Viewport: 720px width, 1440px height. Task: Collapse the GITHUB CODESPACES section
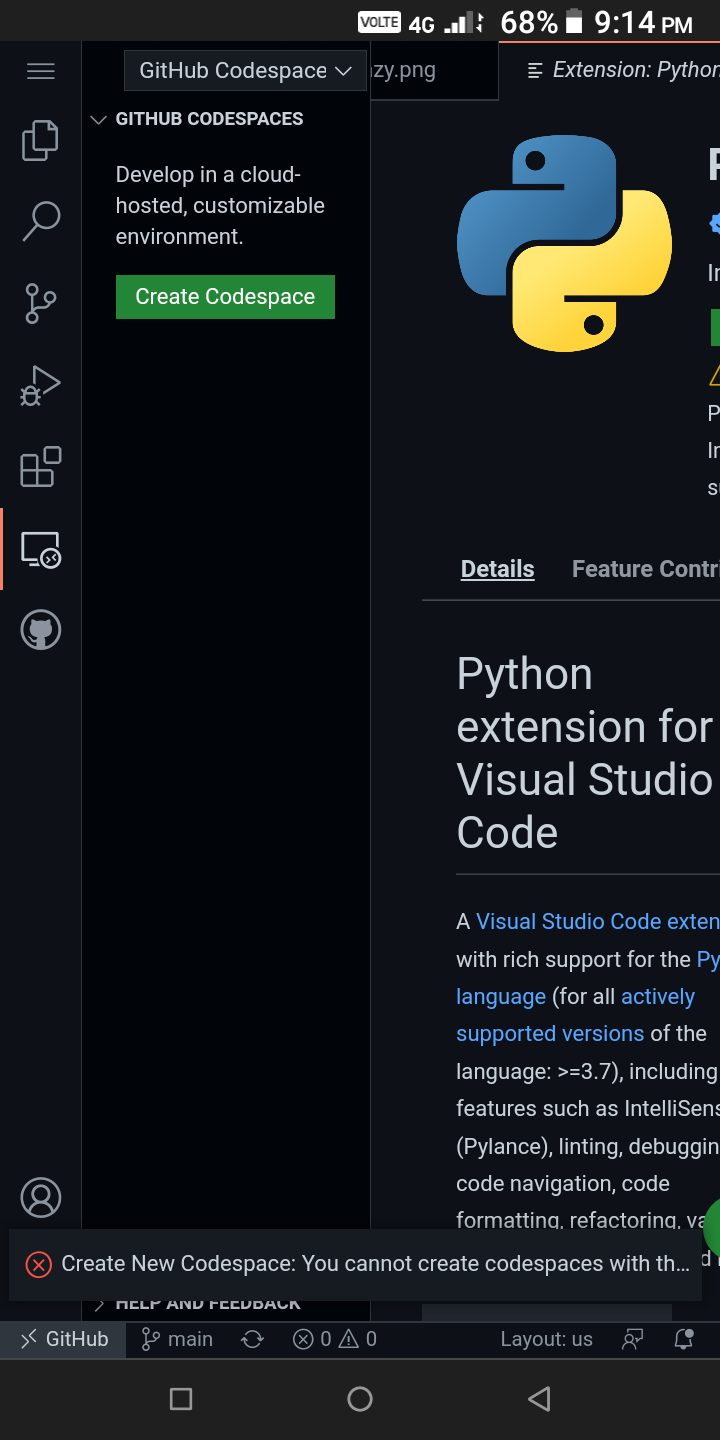click(98, 119)
